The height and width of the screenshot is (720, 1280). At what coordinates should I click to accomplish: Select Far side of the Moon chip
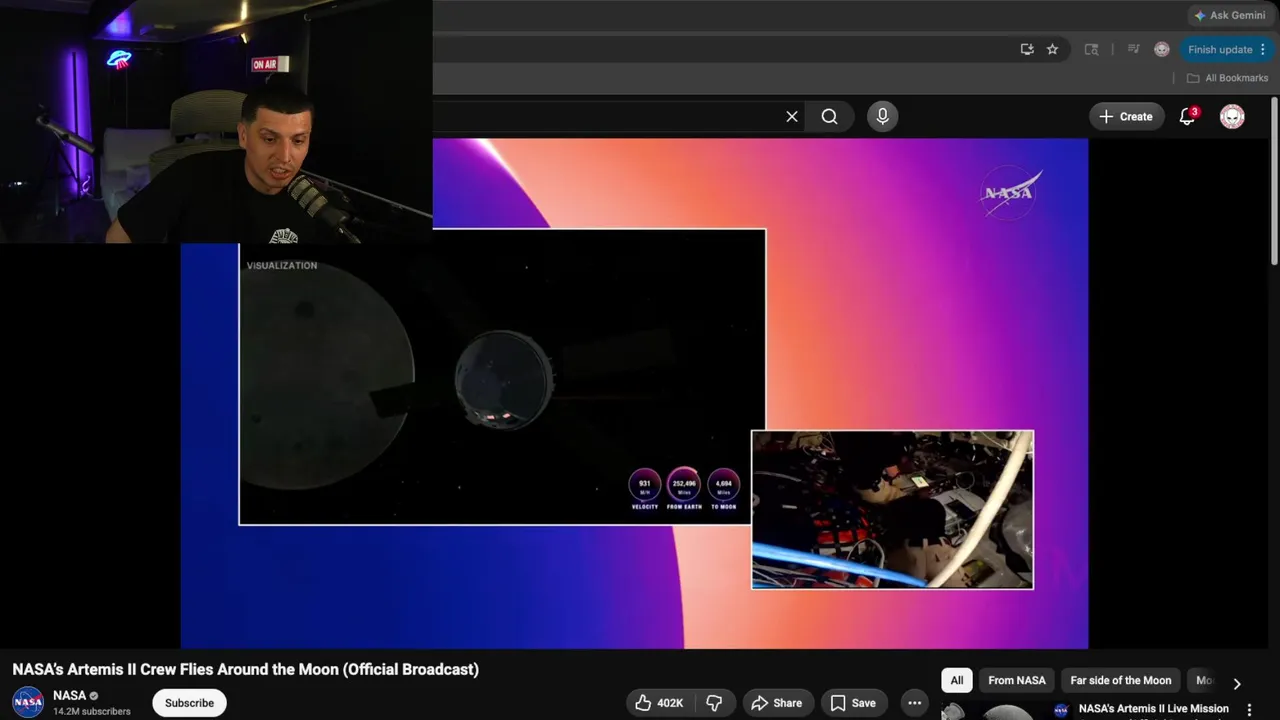point(1120,680)
